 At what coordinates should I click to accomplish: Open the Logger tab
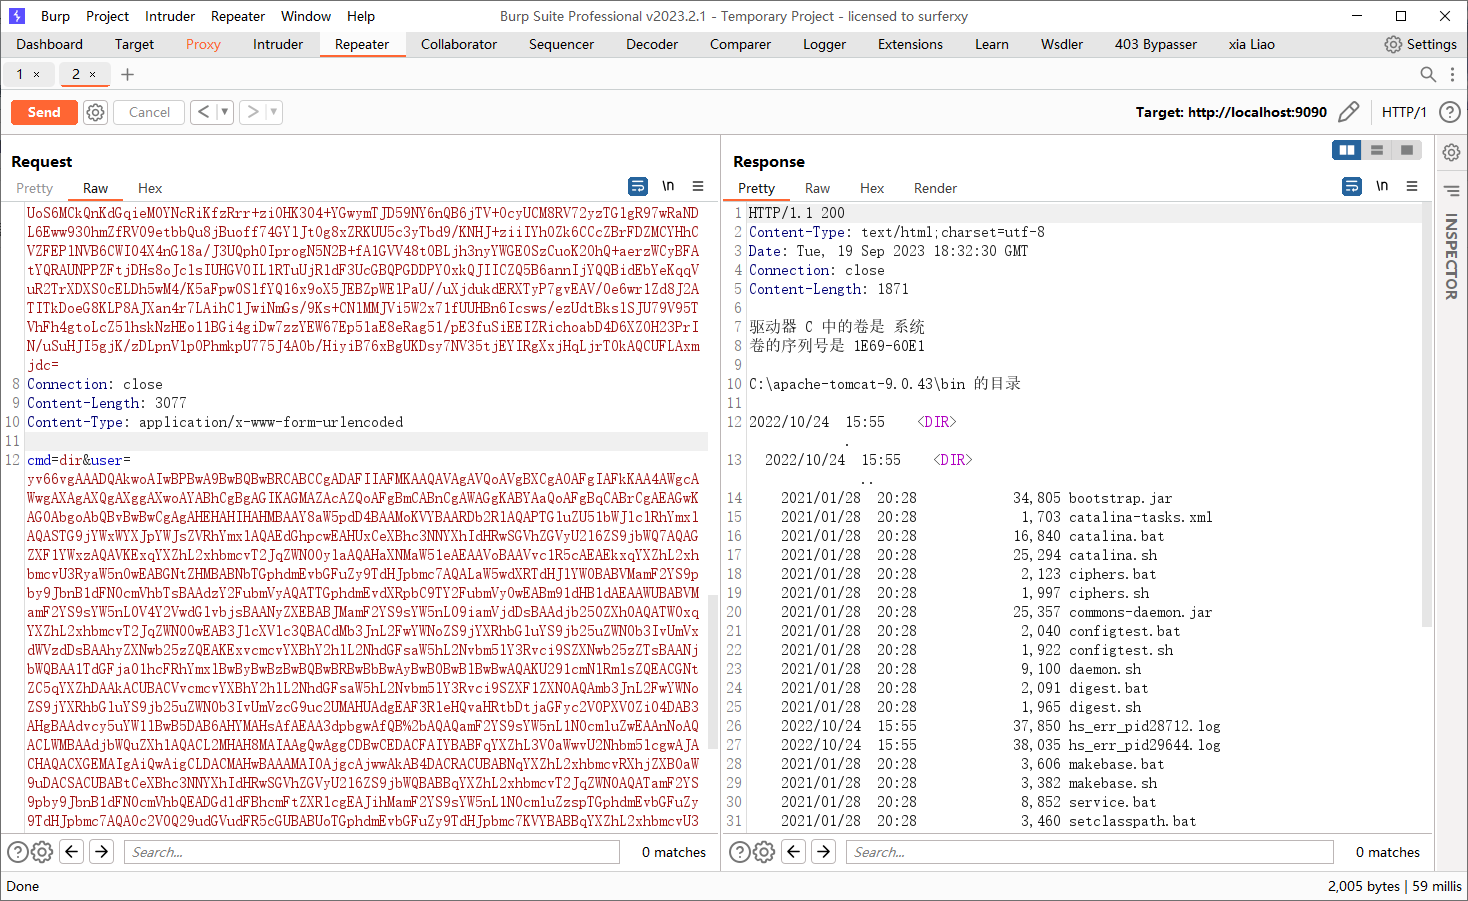824,44
